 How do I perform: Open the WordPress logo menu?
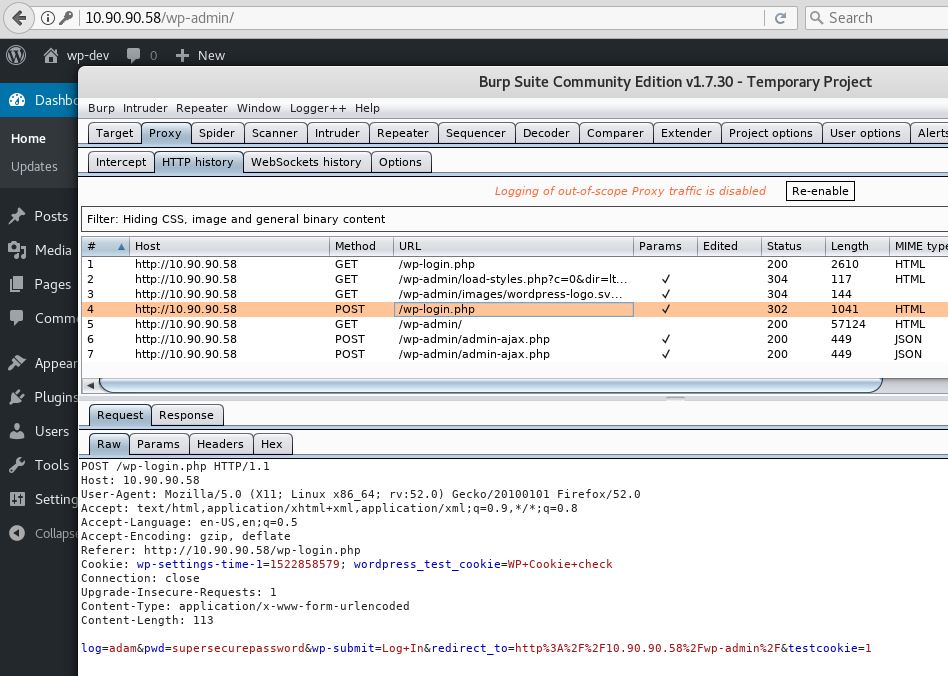point(16,55)
